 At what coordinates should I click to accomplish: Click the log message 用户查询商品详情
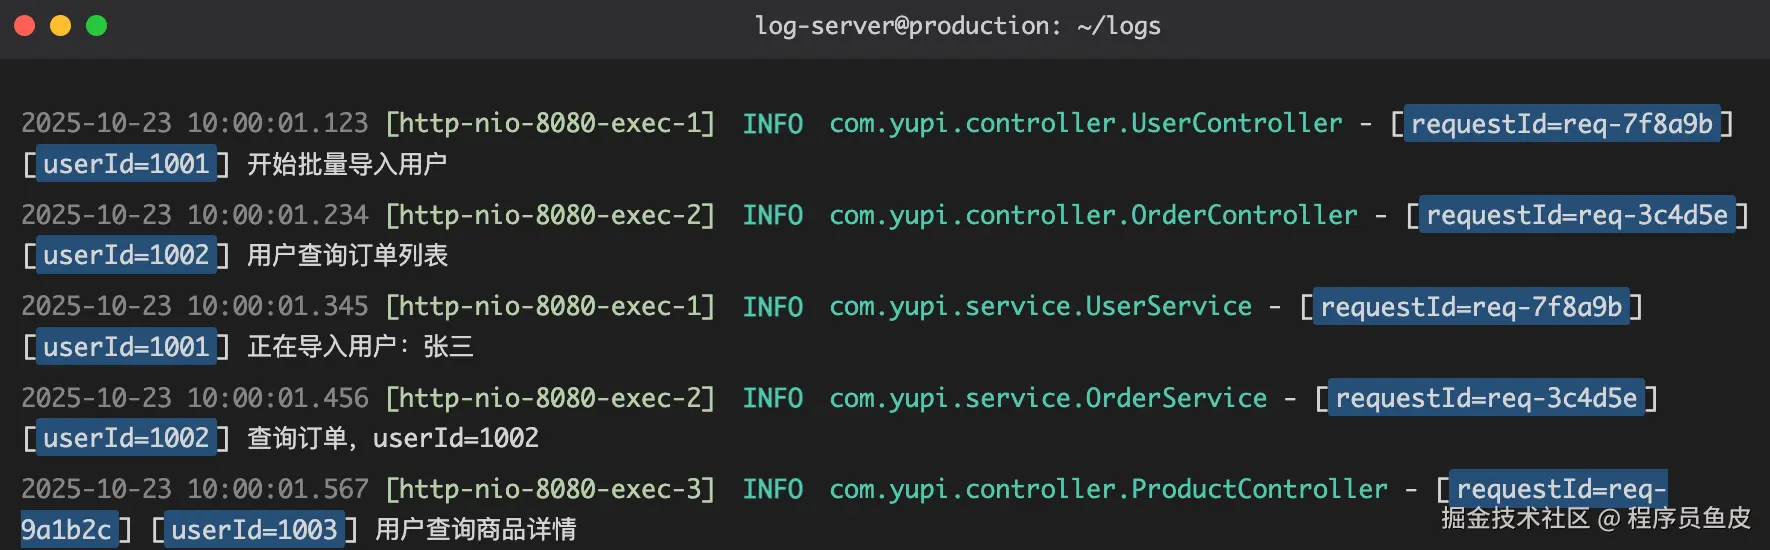point(475,530)
